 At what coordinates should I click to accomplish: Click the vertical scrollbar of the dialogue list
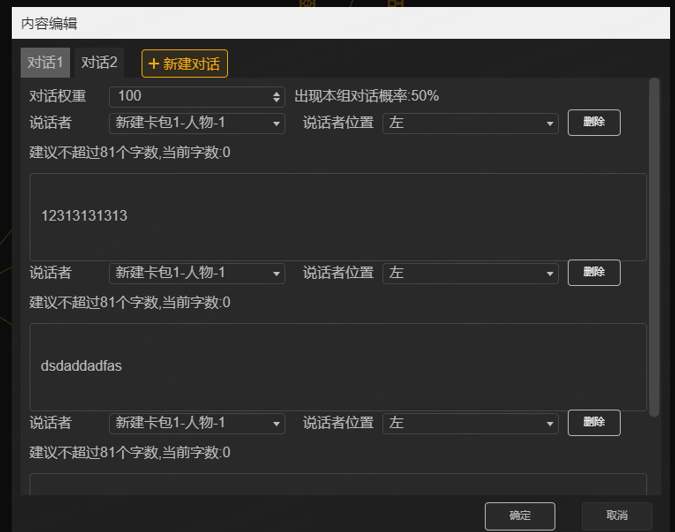coord(654,247)
